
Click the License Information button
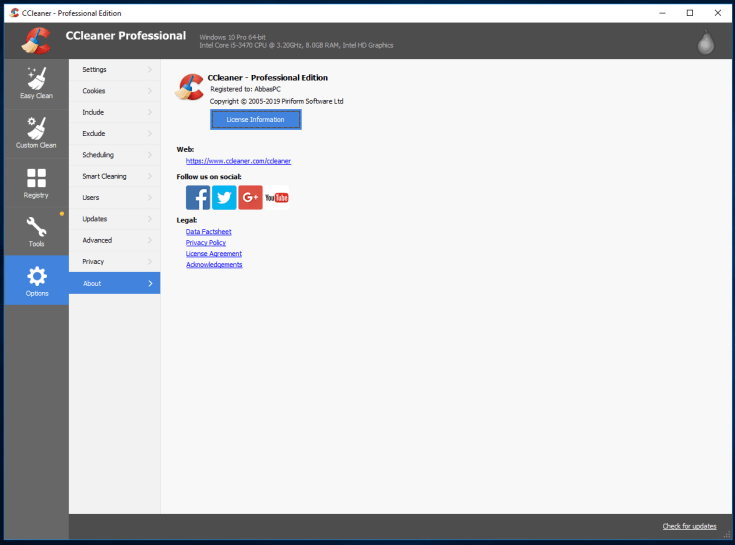[255, 119]
